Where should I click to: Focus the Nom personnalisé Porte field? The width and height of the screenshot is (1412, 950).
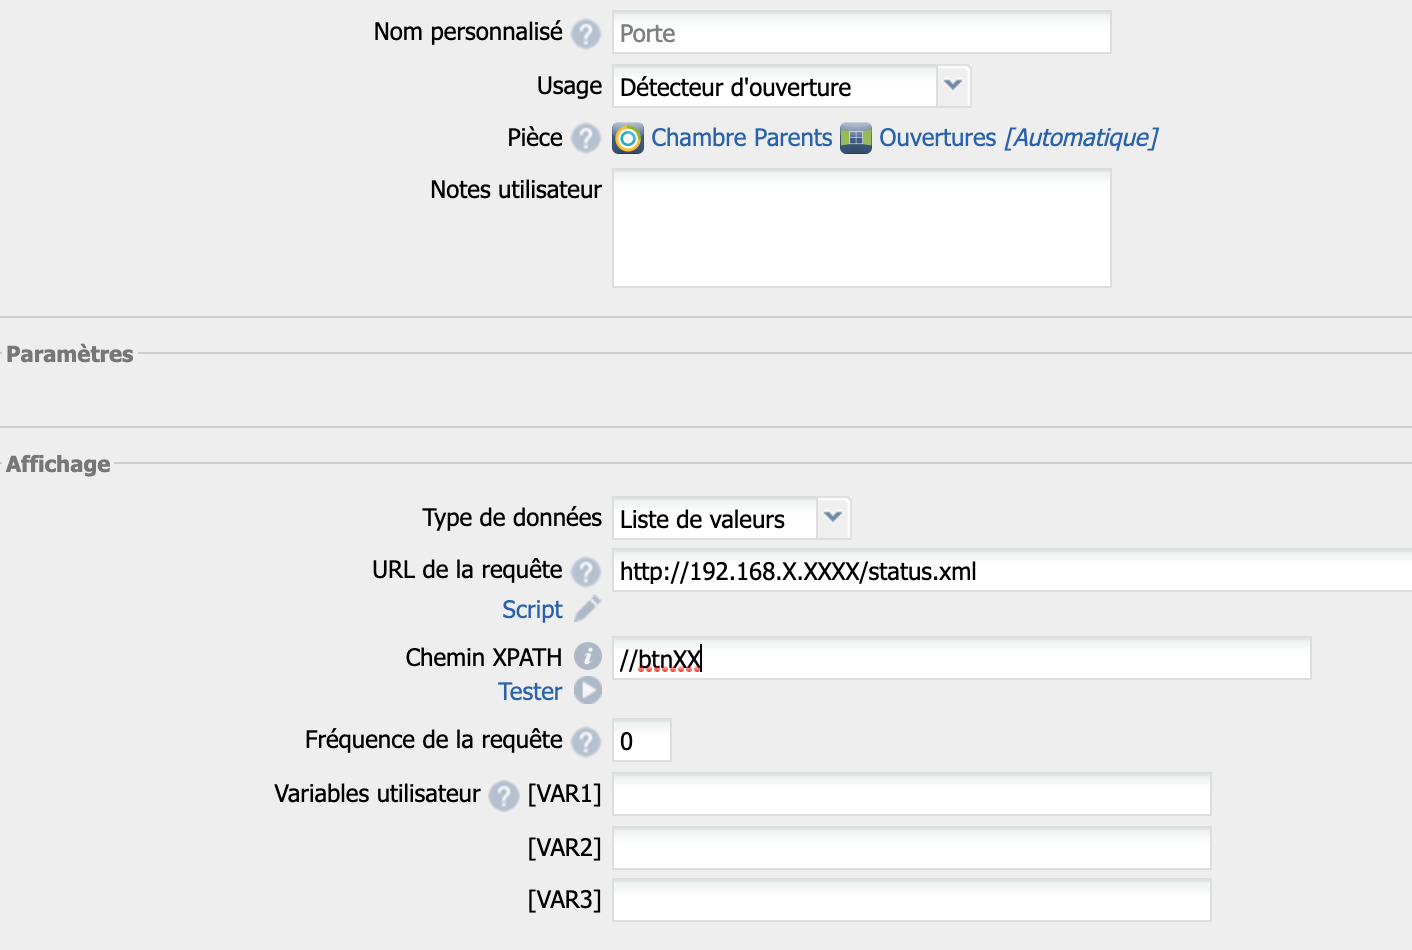(861, 33)
